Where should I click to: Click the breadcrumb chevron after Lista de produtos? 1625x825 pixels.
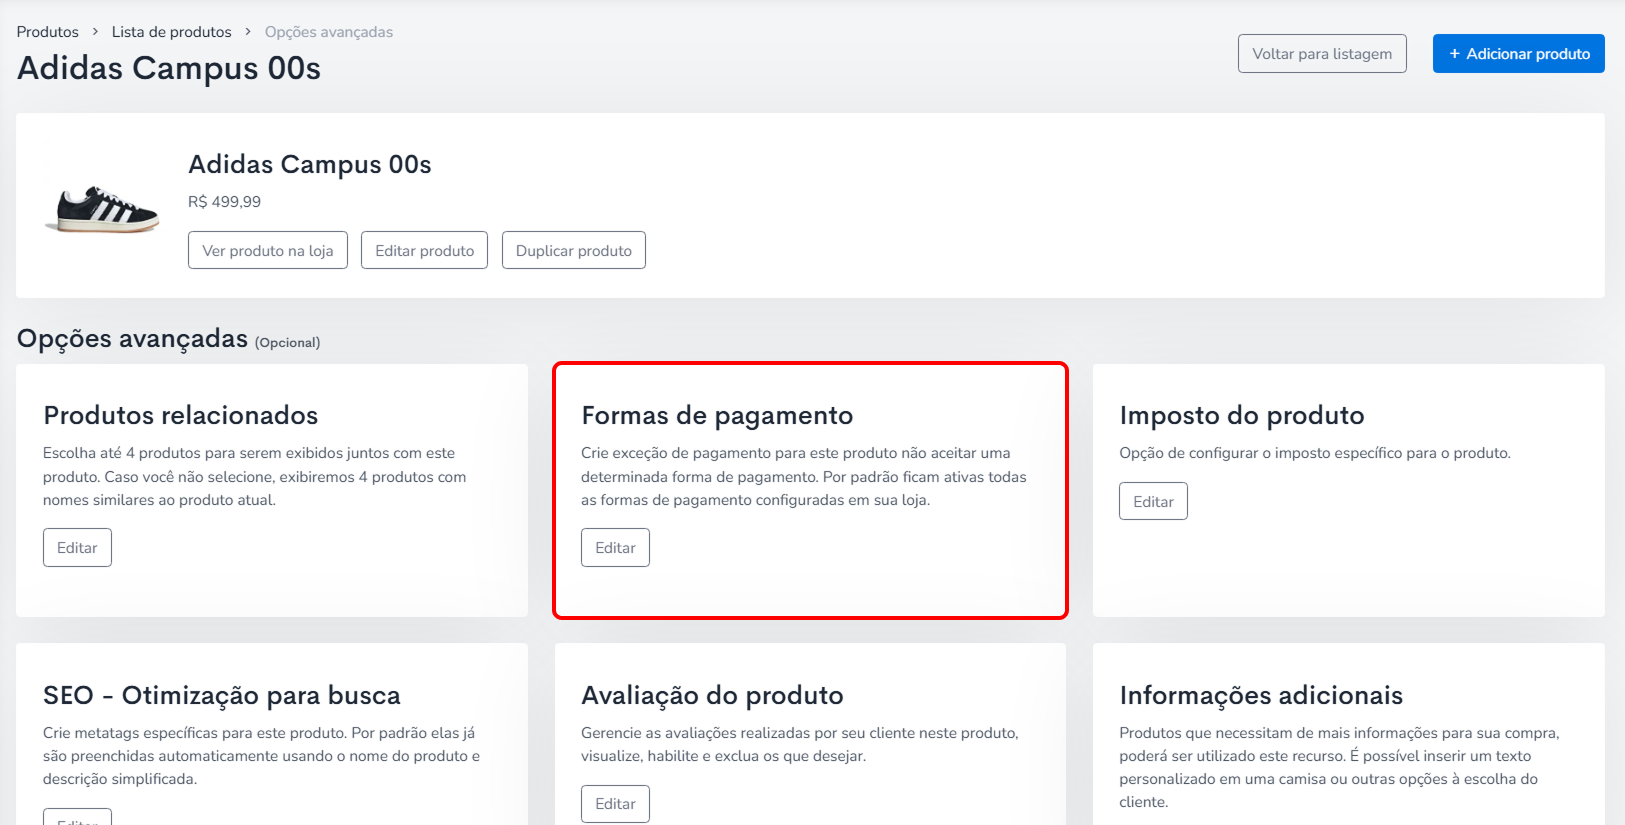(x=248, y=32)
